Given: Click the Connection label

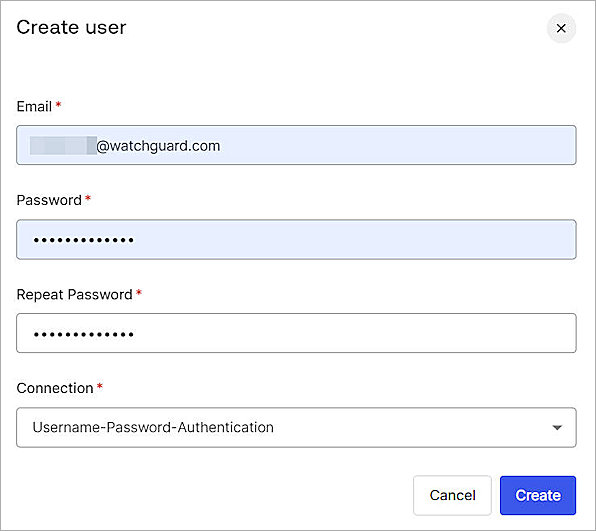Looking at the screenshot, I should [x=55, y=388].
